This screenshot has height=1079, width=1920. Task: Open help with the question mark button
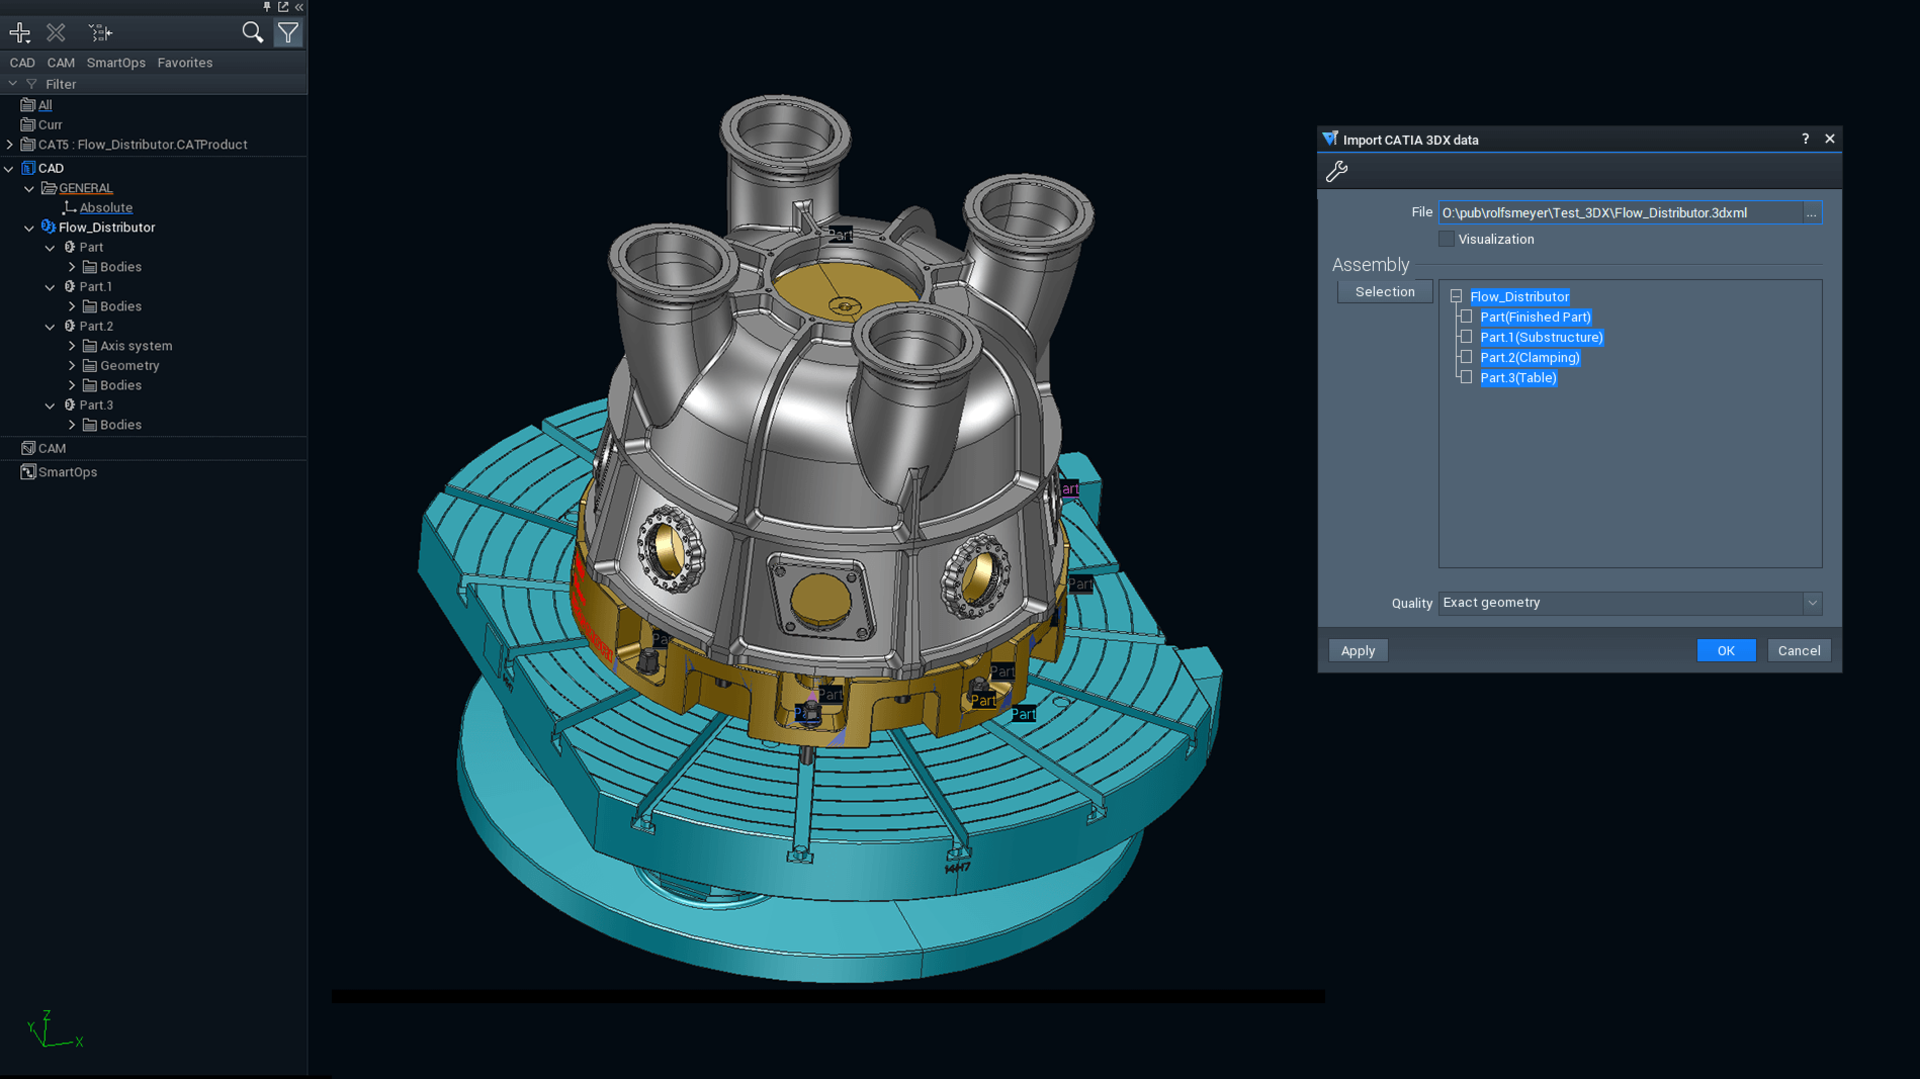(1806, 139)
